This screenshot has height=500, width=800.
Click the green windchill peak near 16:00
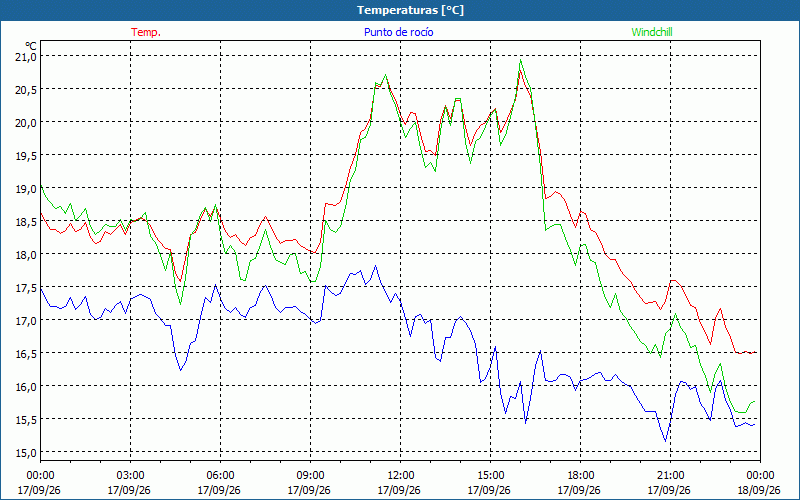point(520,60)
